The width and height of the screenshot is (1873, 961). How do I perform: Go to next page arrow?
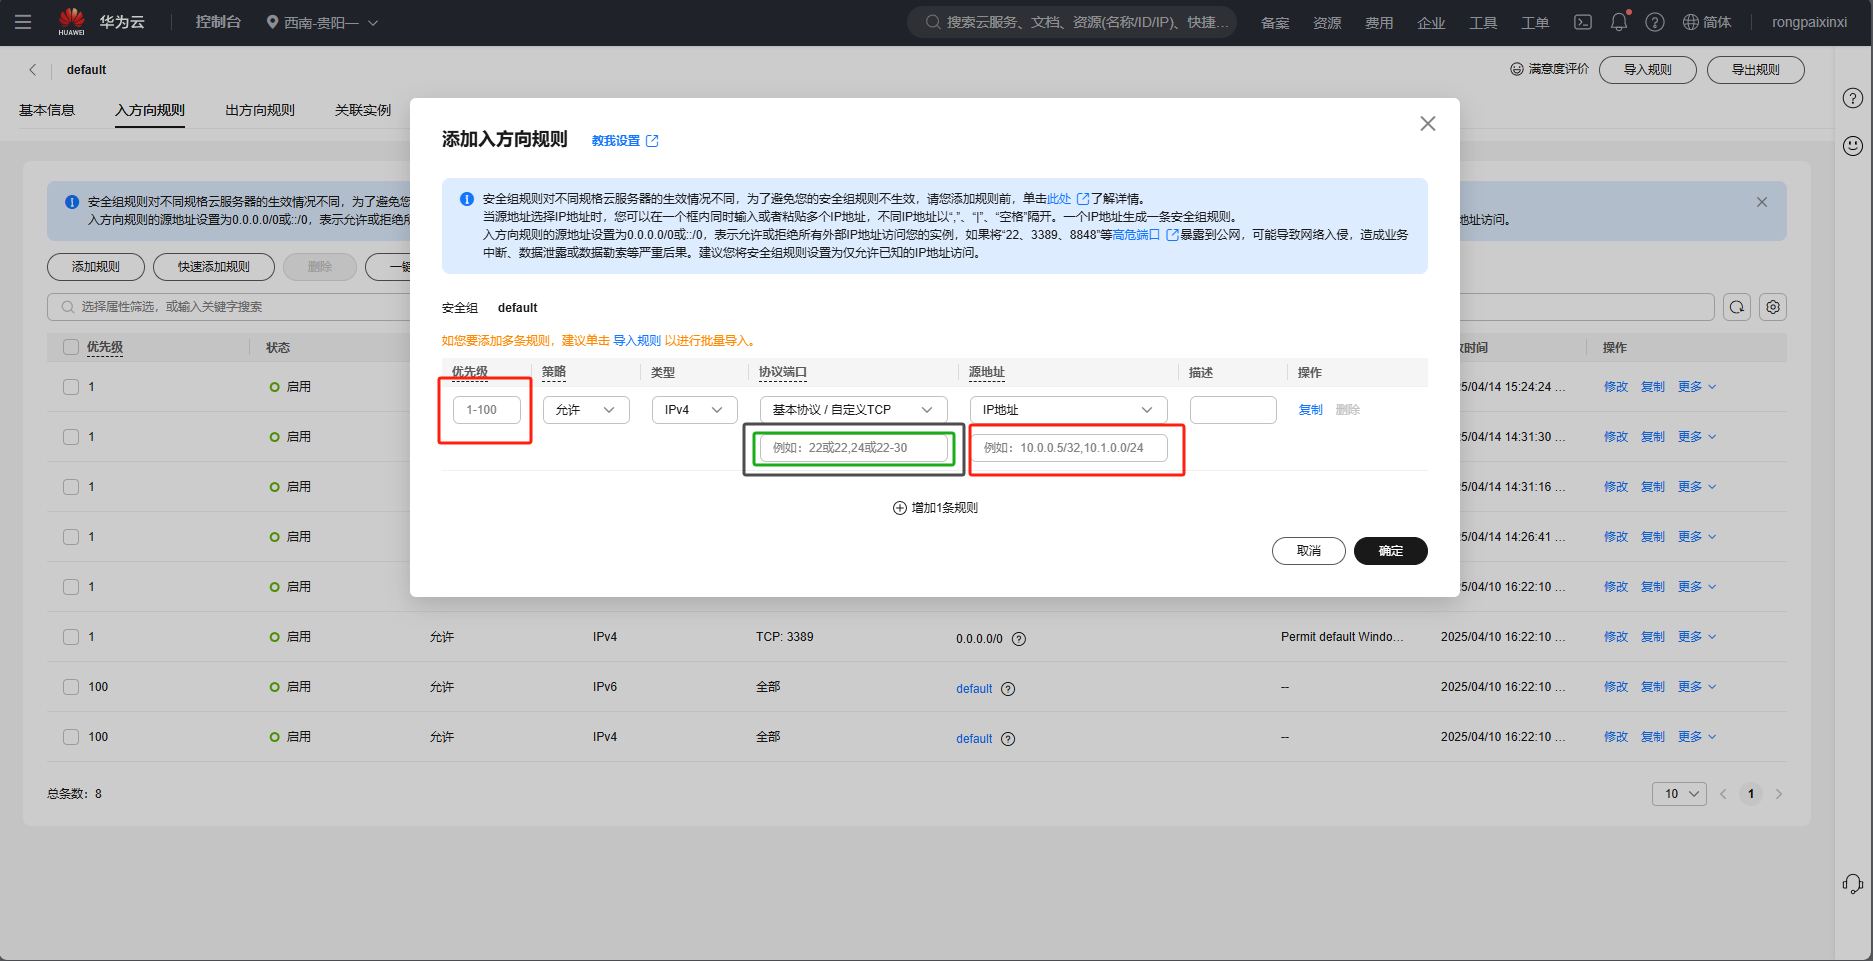tap(1779, 794)
